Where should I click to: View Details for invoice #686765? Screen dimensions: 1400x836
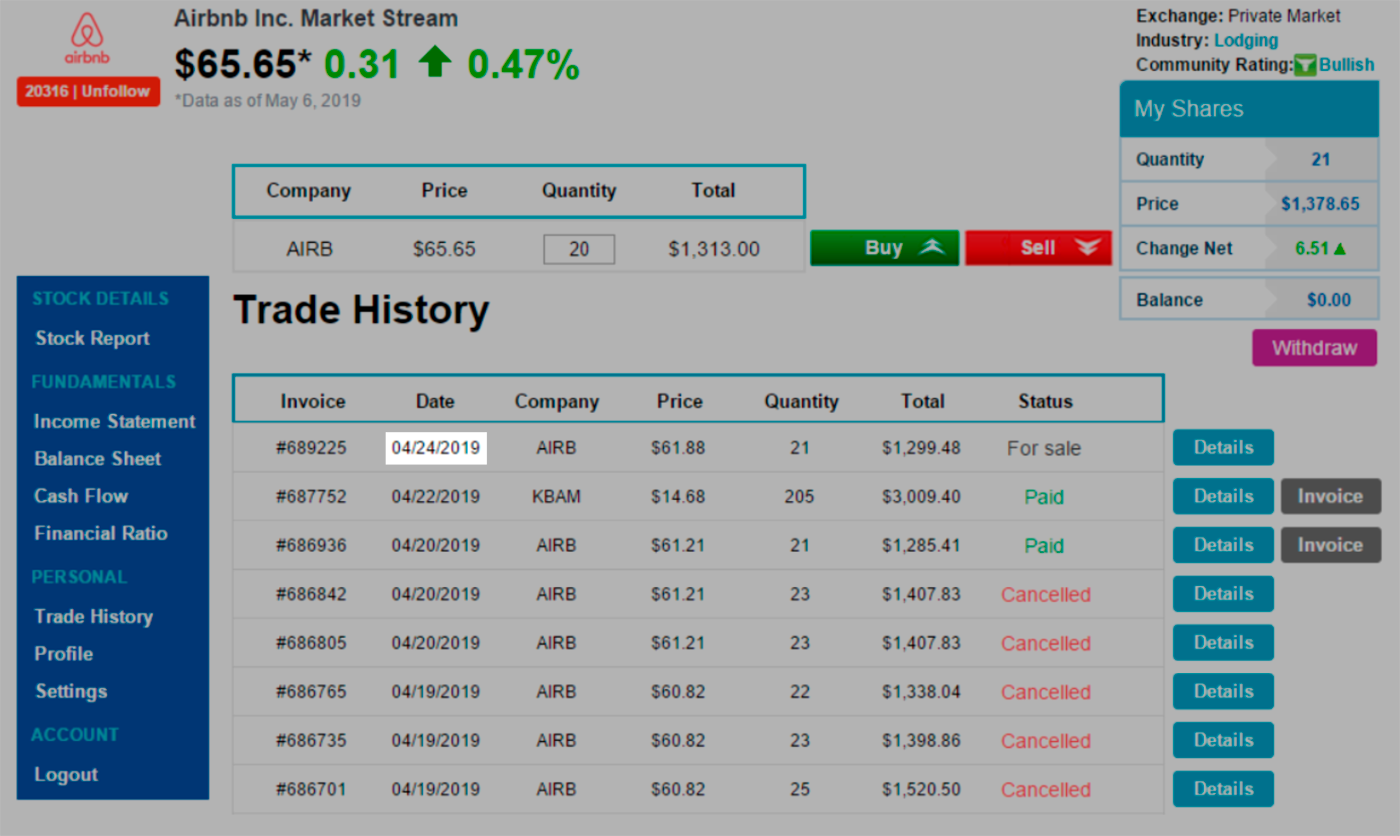point(1223,691)
